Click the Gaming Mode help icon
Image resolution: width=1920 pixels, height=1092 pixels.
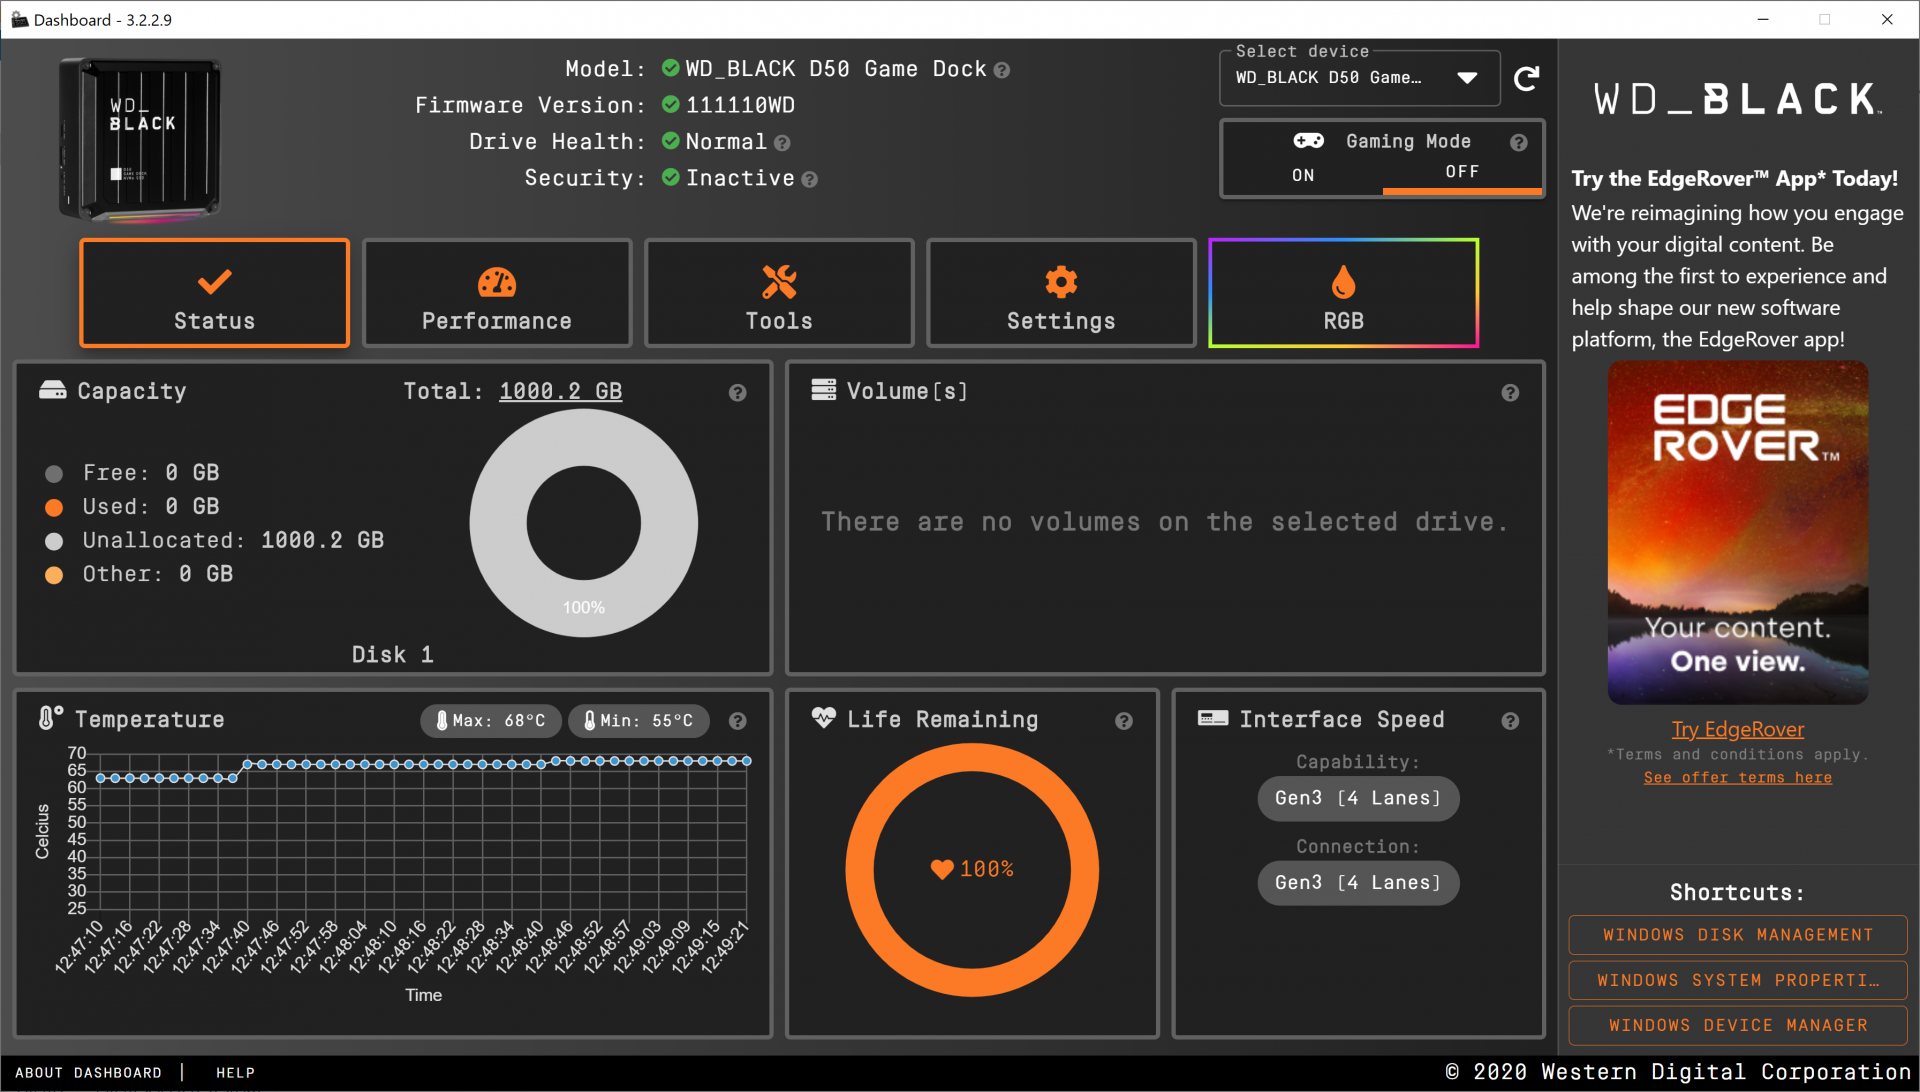[x=1518, y=142]
